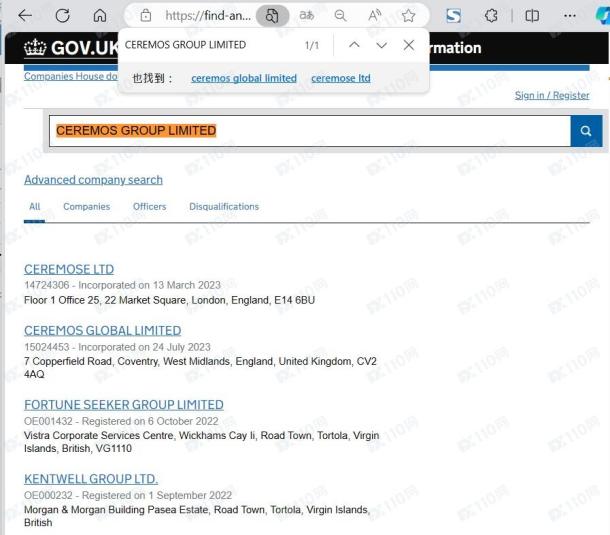Viewport: 610px width, 535px height.
Task: Click the blue search magnifier button
Action: [586, 131]
